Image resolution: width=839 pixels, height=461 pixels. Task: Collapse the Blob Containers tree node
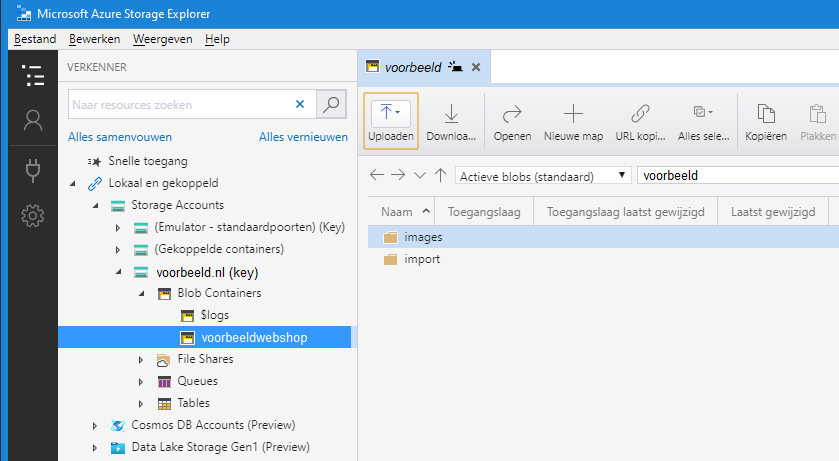click(x=141, y=294)
